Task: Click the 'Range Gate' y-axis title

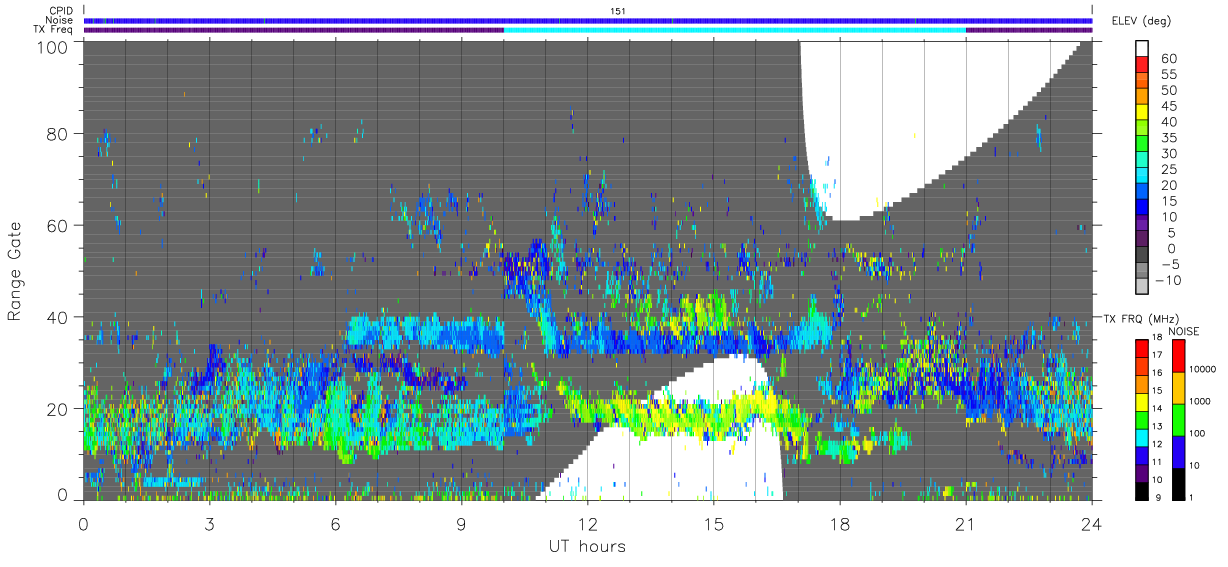Action: (15, 271)
